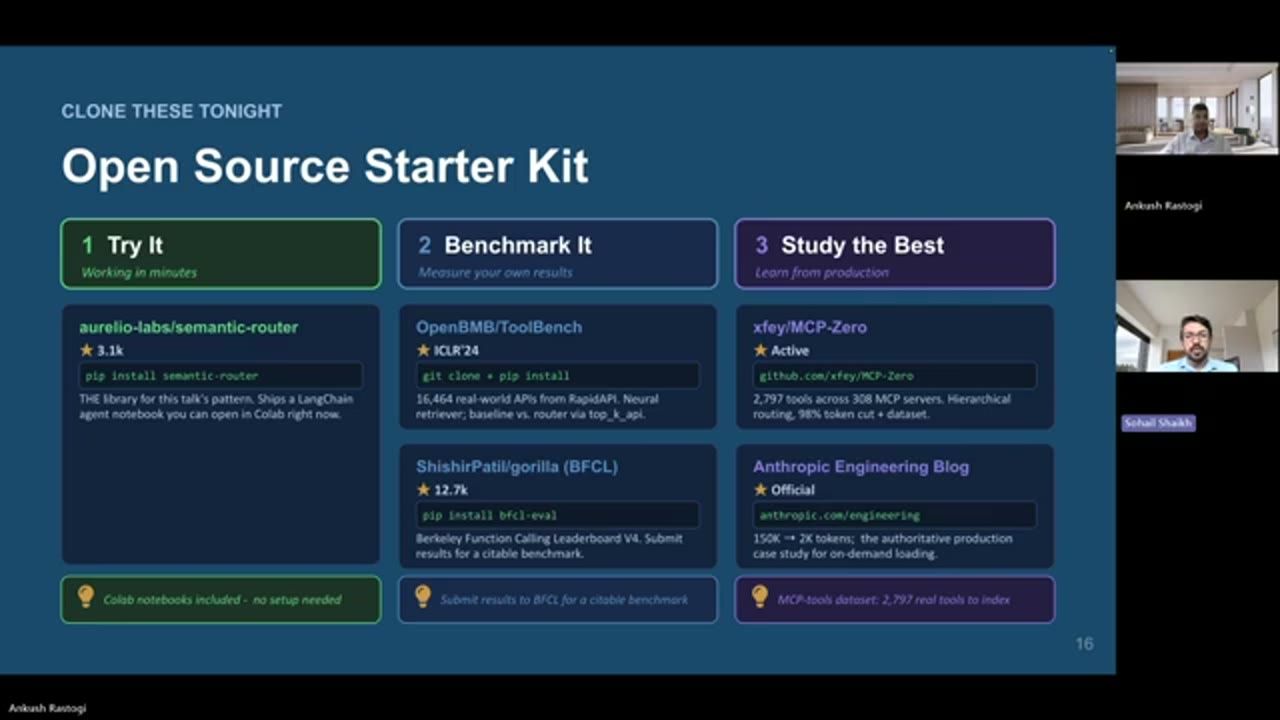Click the star icon beside Official
This screenshot has width=1280, height=720.
761,490
